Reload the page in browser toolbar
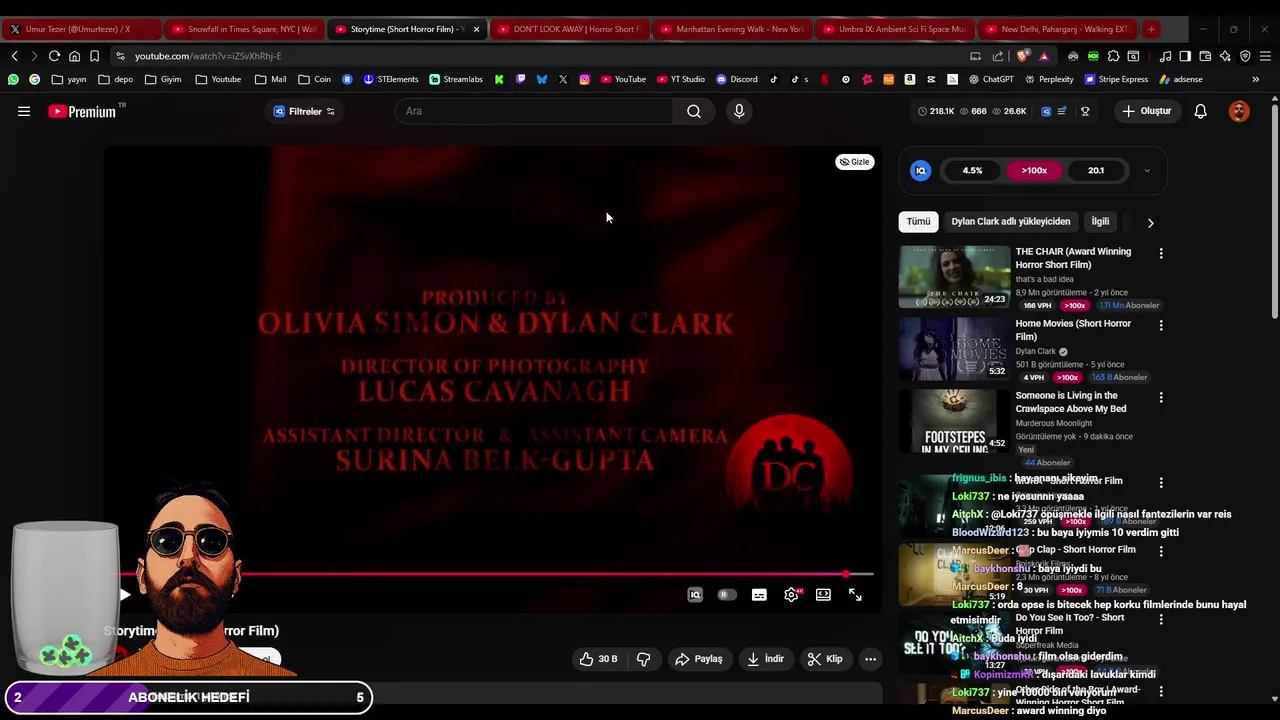 54,56
